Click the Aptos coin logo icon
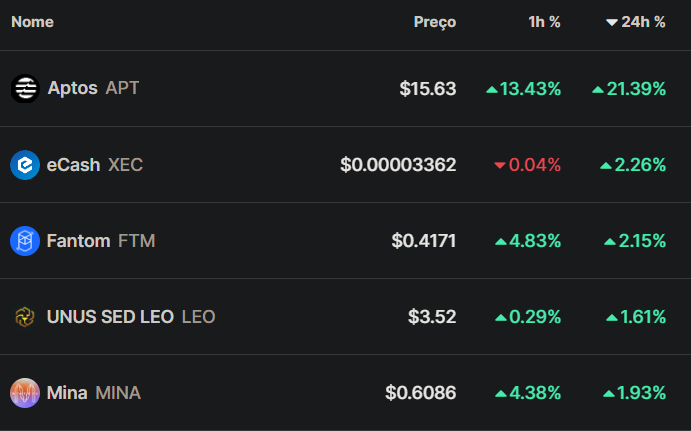The height and width of the screenshot is (431, 691). pyautogui.click(x=25, y=89)
